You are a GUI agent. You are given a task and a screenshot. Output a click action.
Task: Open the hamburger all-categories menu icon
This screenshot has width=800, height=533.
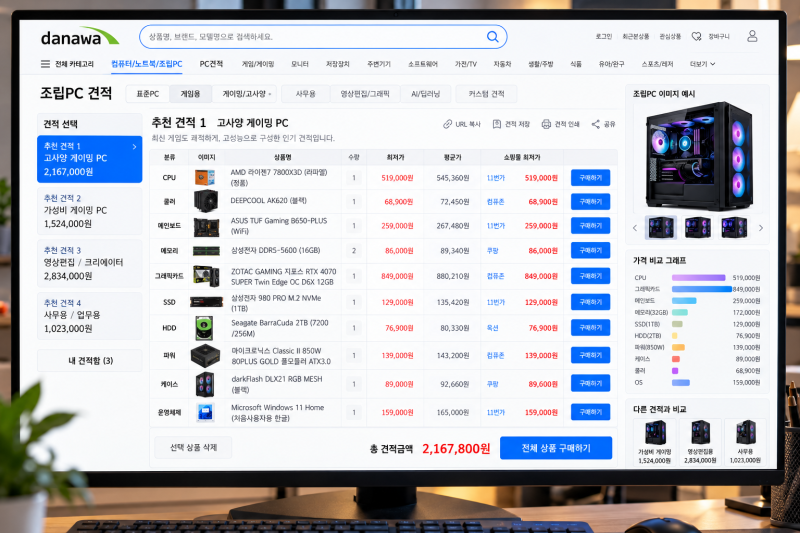tap(45, 64)
